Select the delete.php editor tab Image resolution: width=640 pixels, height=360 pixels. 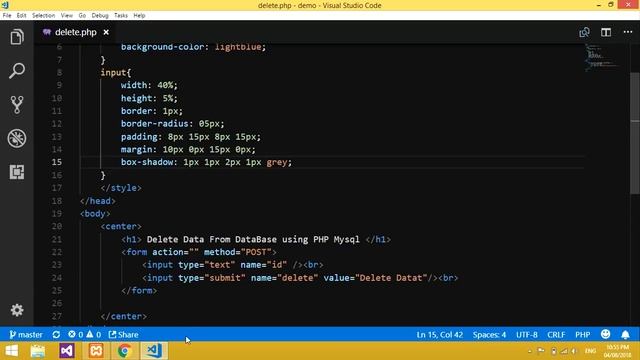pos(76,32)
